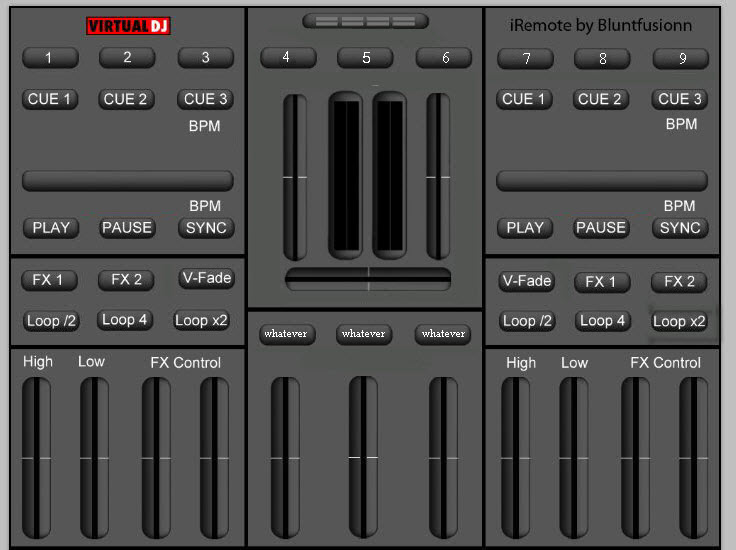The height and width of the screenshot is (550, 736).
Task: Click numbered button 3
Action: point(206,58)
